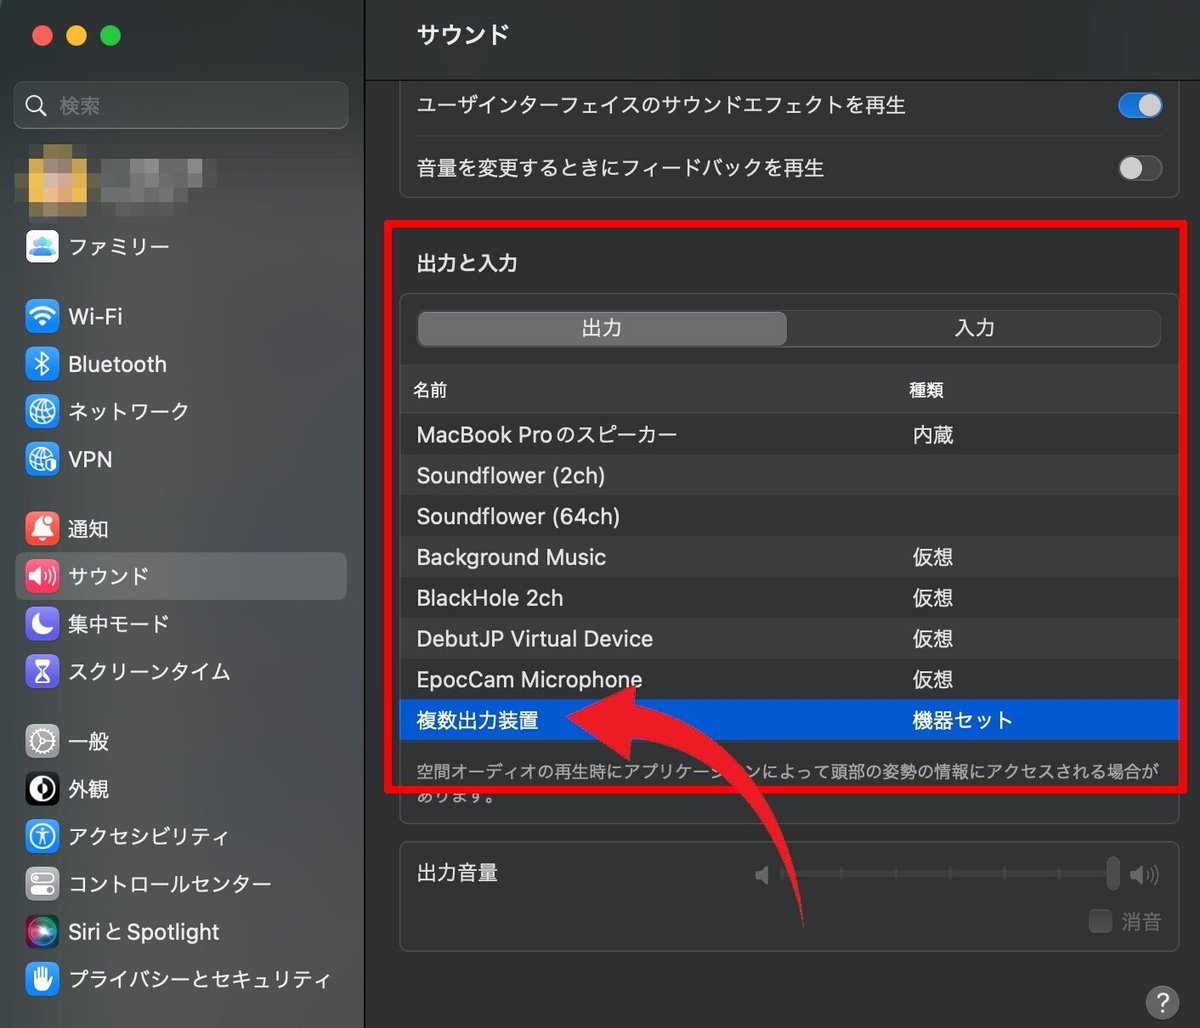
Task: Check the 消音 mute checkbox
Action: 1100,921
